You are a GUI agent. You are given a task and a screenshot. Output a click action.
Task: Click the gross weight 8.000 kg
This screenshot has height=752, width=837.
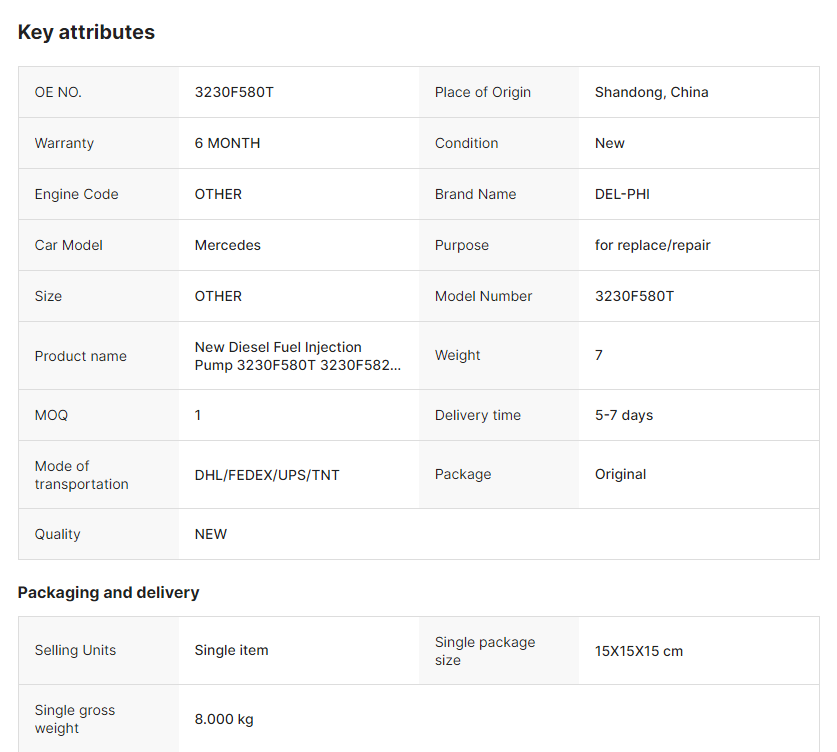[224, 719]
